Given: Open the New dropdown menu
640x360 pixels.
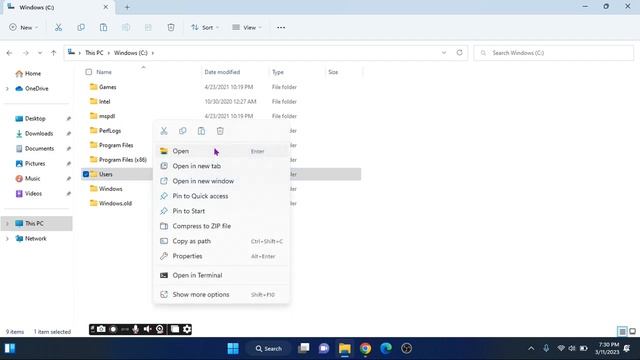Looking at the screenshot, I should coord(24,27).
